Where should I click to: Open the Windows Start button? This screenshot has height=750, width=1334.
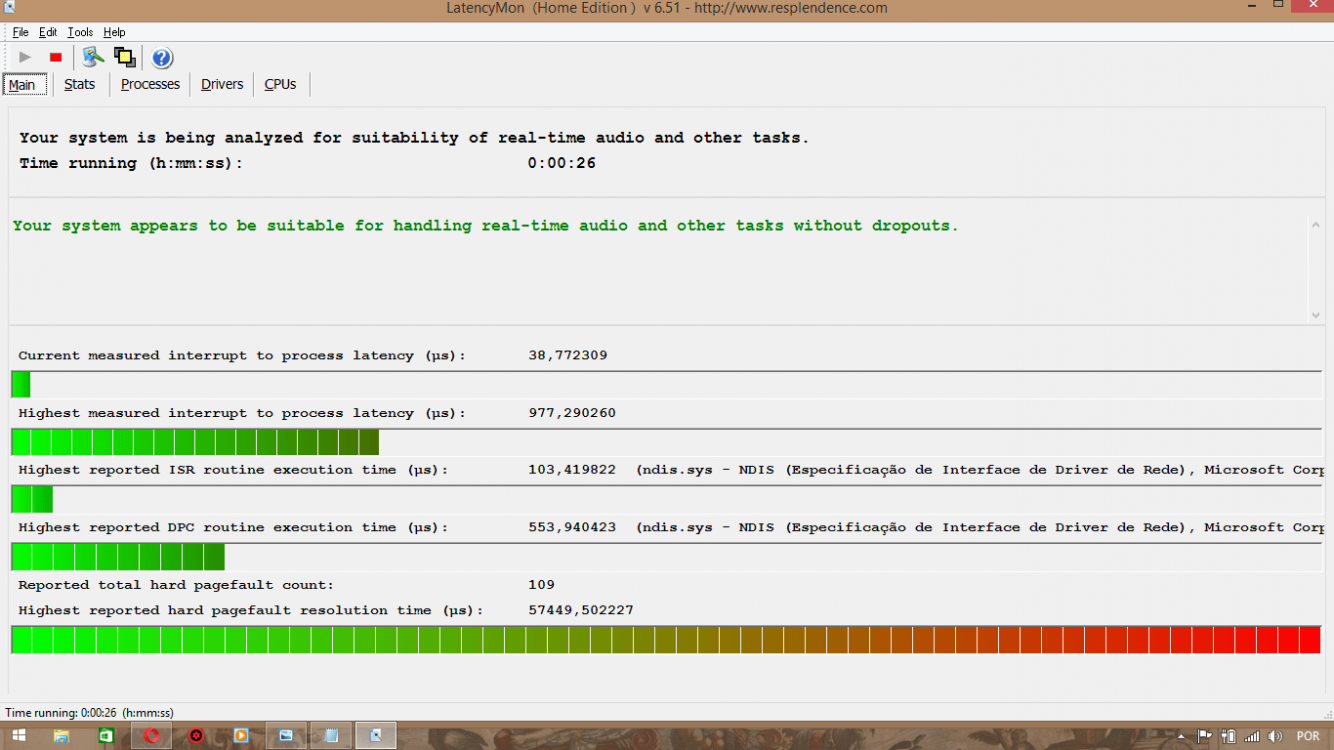(19, 736)
